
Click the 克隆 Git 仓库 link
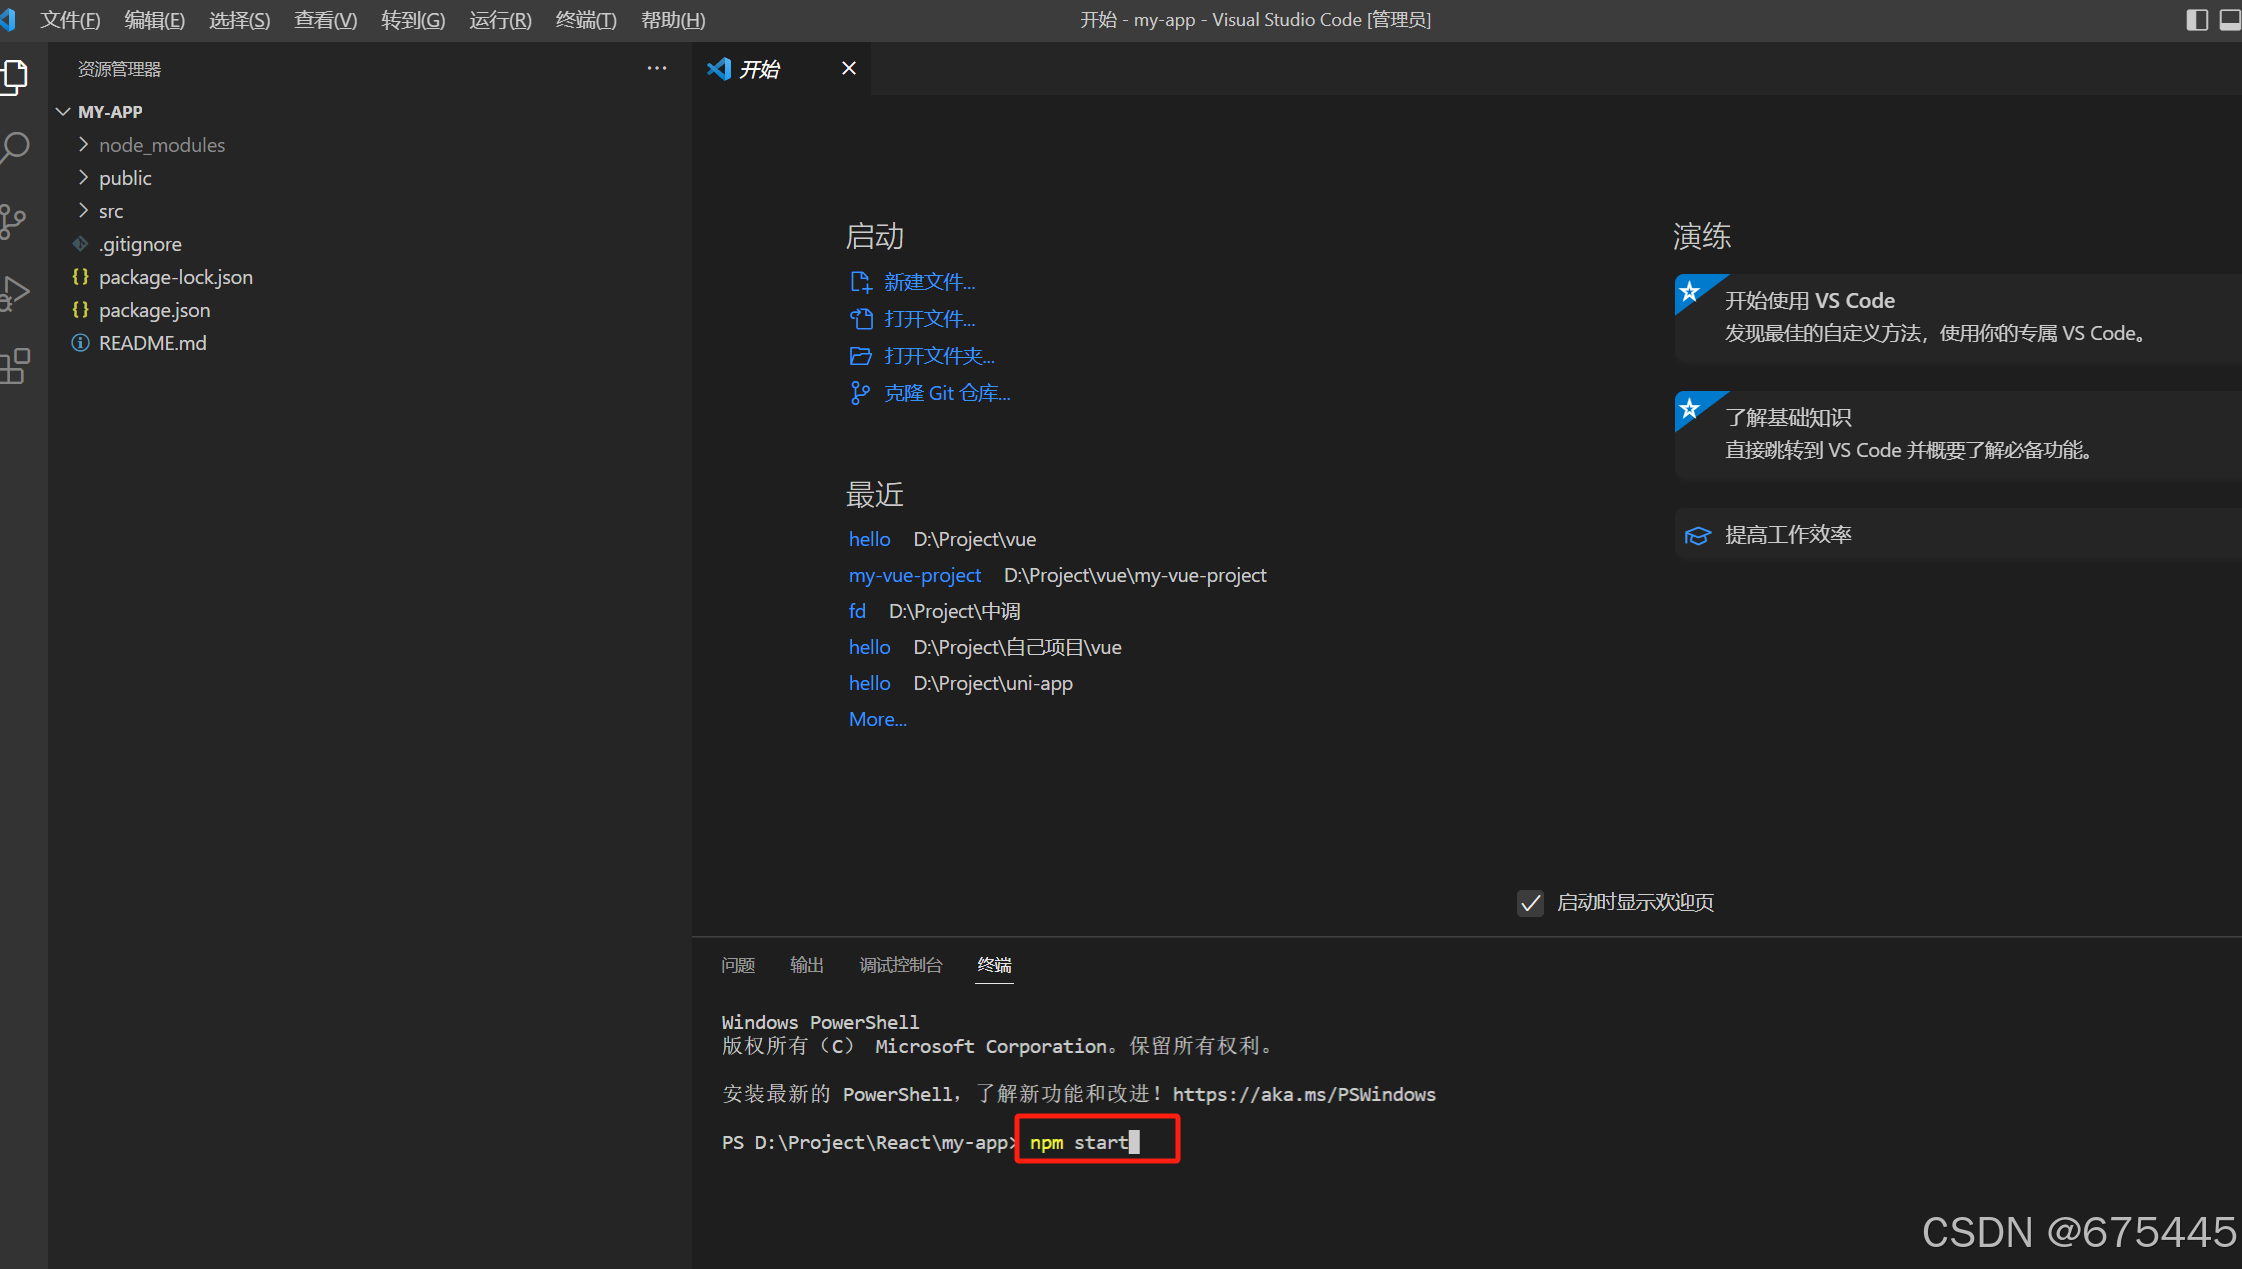click(x=946, y=393)
